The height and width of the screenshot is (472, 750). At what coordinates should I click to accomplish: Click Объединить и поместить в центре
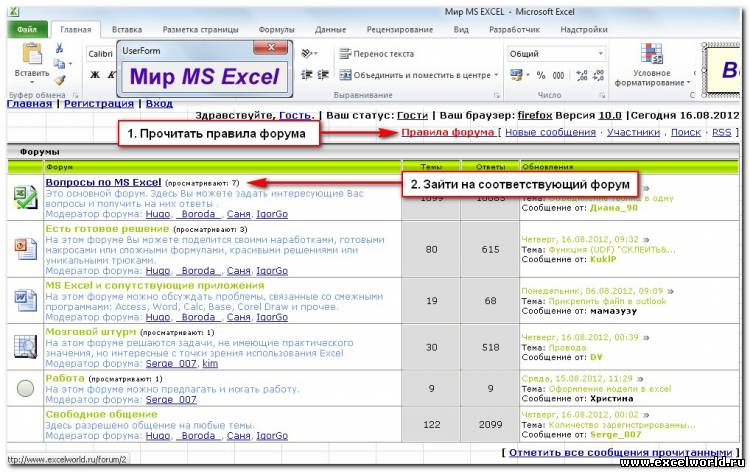tap(415, 75)
